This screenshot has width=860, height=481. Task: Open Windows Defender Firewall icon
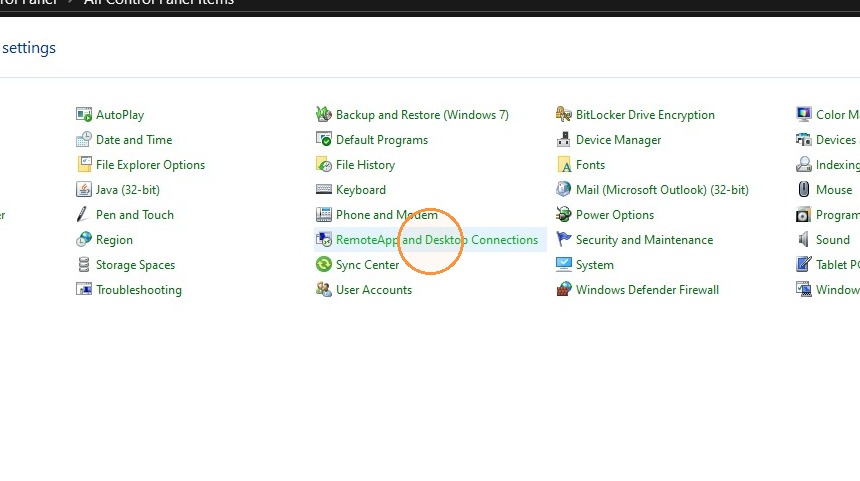click(x=563, y=290)
